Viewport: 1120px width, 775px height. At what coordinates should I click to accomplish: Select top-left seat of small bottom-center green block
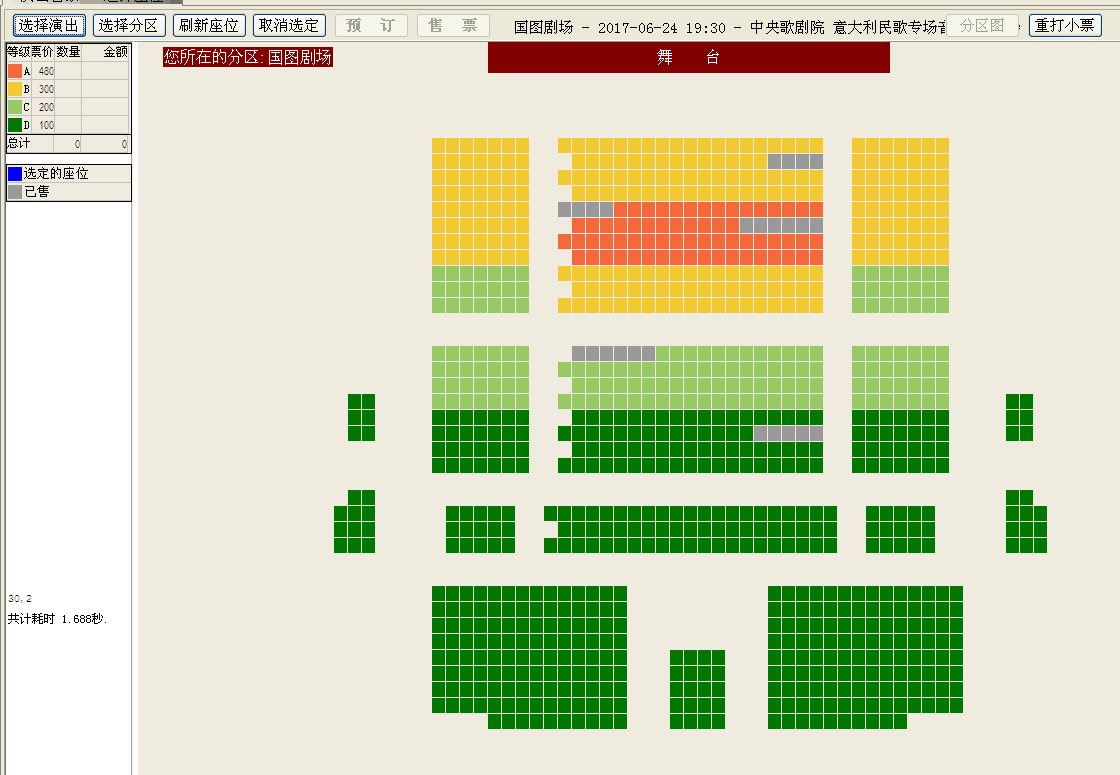[x=677, y=658]
